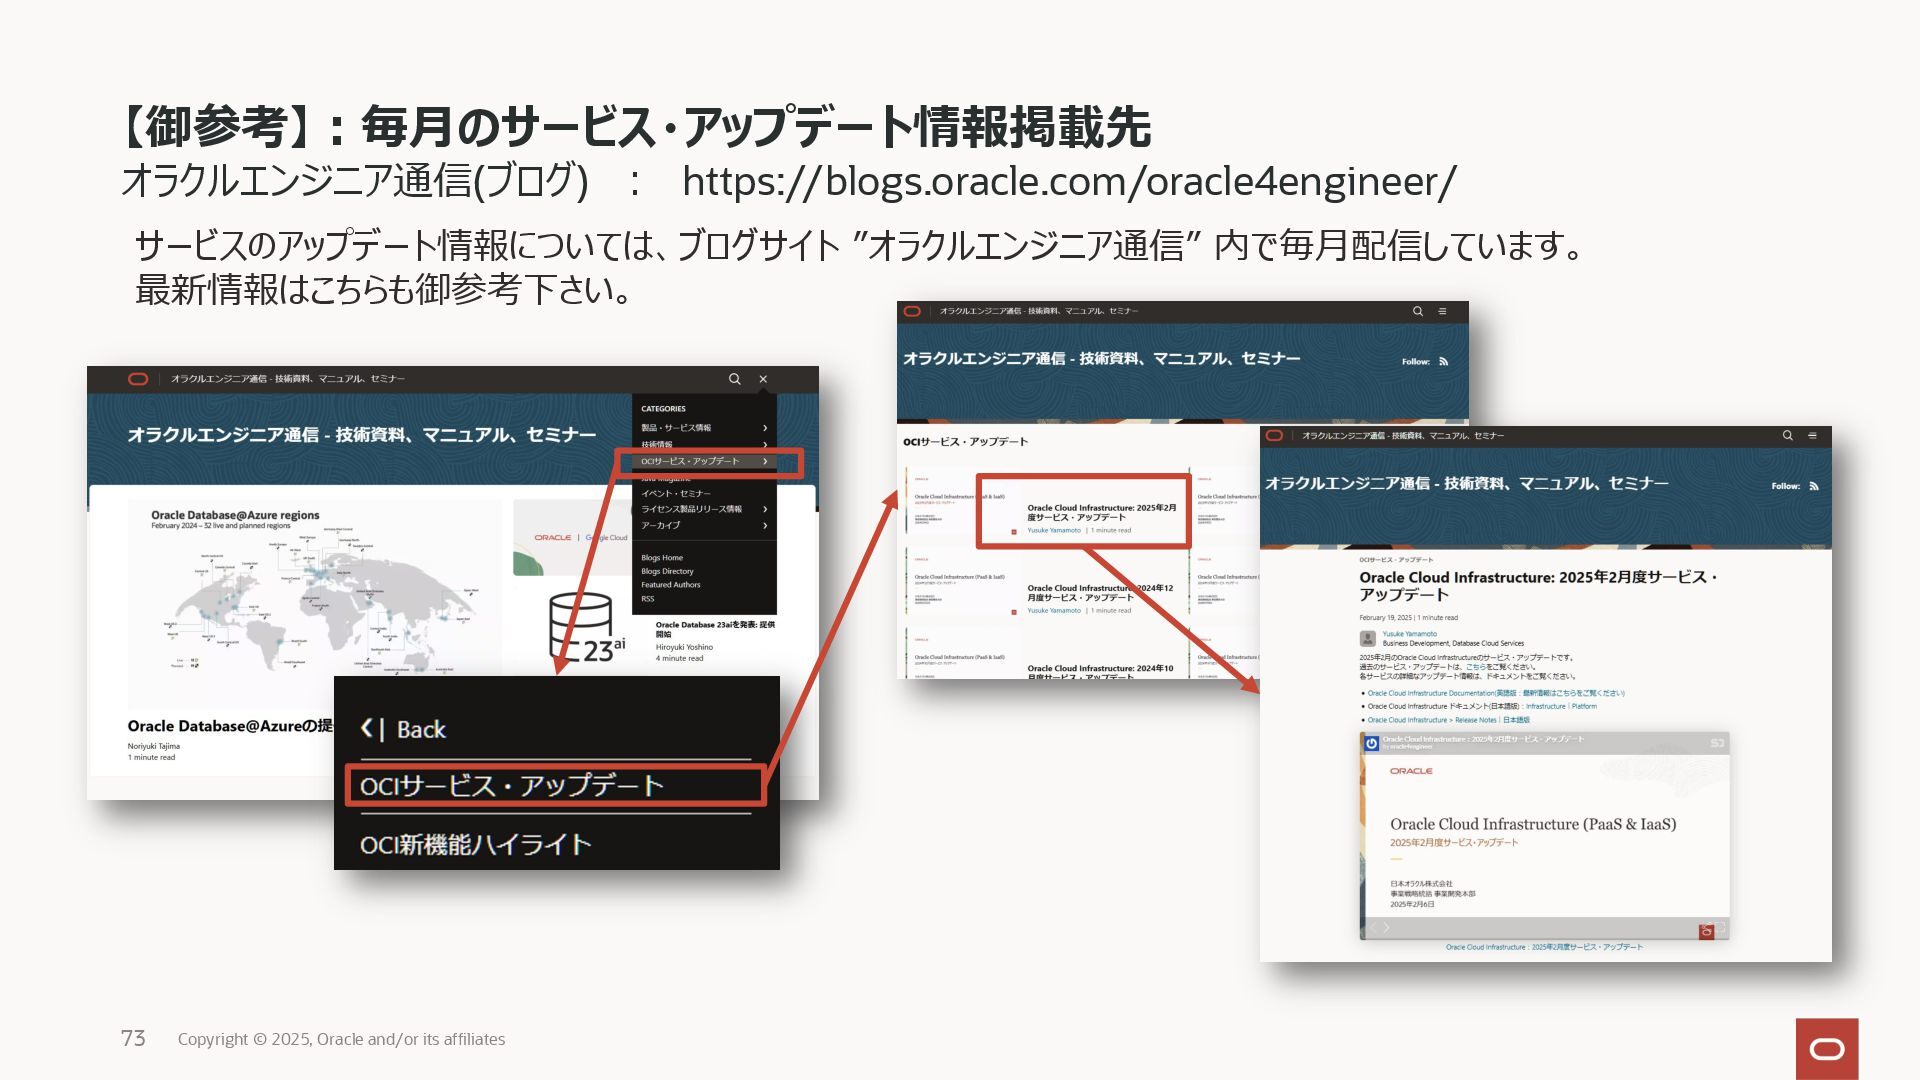The image size is (1920, 1080).
Task: Click search icon in leftmost blog screenshot
Action: [x=734, y=379]
